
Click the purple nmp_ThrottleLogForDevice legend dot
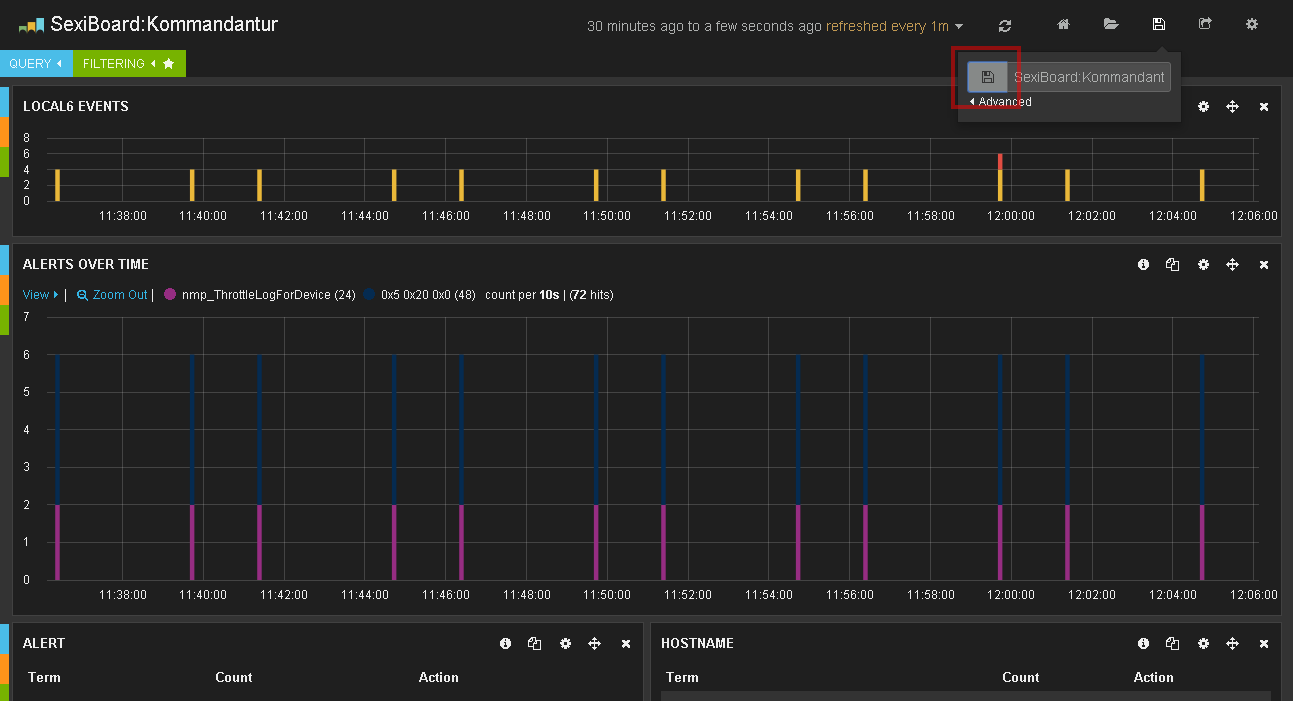tap(170, 295)
